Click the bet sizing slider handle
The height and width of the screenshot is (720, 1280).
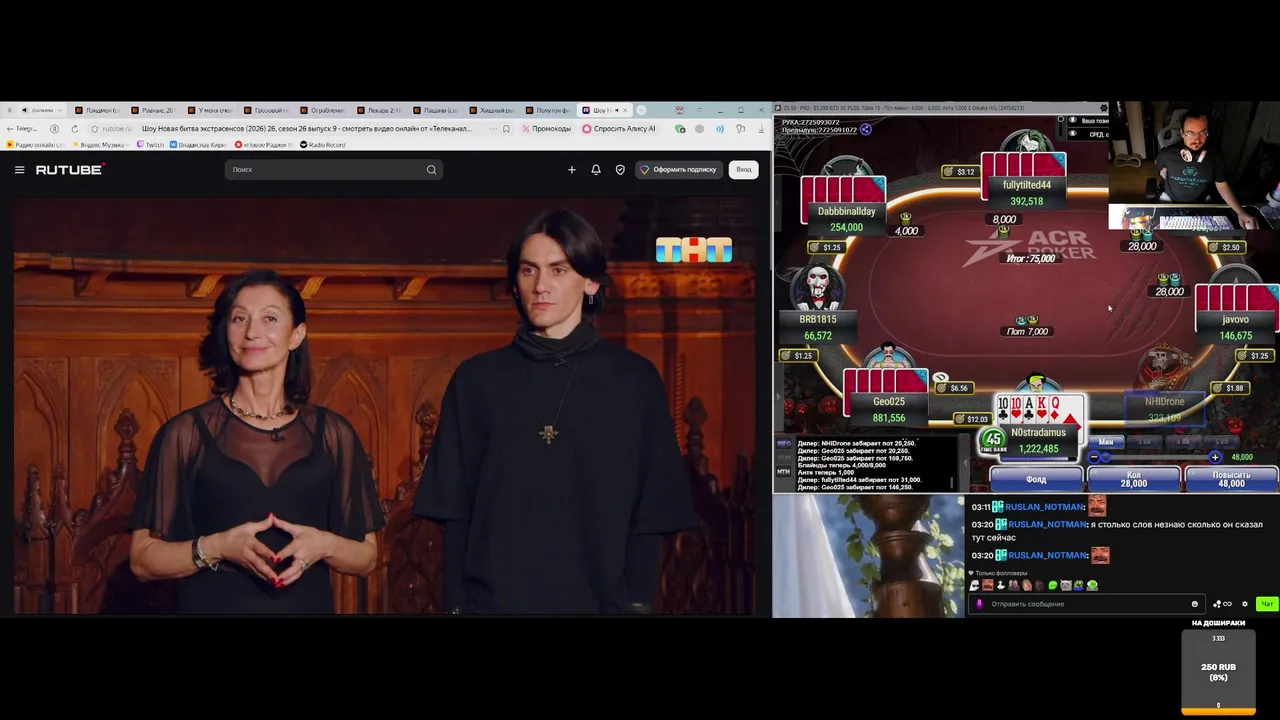click(1104, 458)
